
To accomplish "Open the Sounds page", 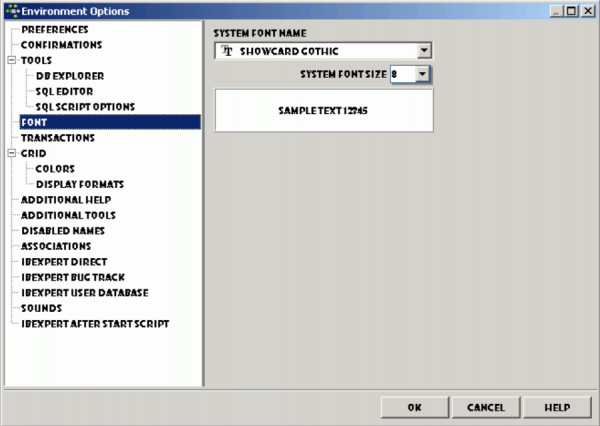I will click(x=41, y=308).
